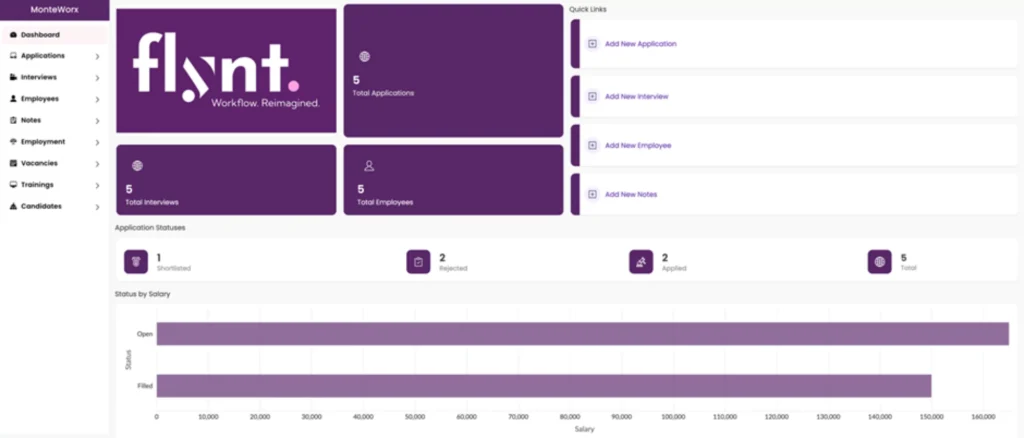Click the flynt logo banner
The image size is (1024, 438).
click(x=226, y=71)
